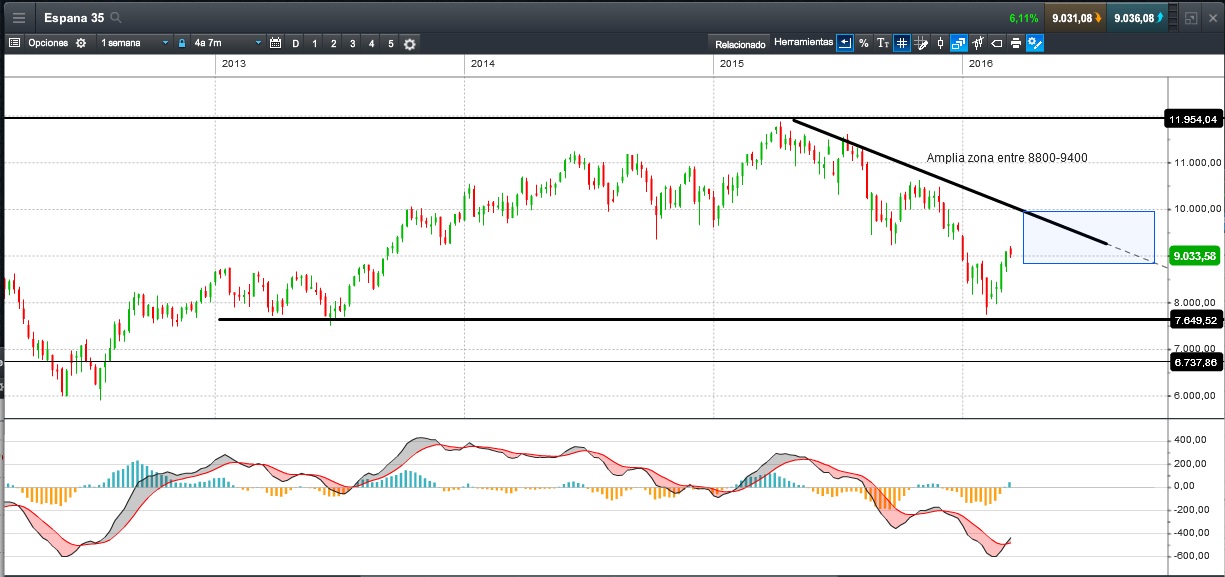Click the search icon next to Espana 35
Screen dimensions: 1225x577
tap(116, 18)
